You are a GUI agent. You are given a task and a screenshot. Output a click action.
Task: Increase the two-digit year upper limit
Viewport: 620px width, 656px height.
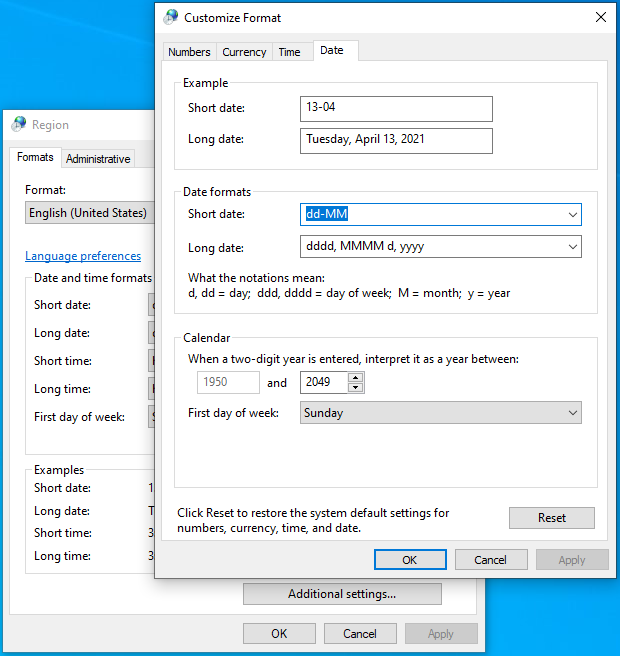coord(356,377)
